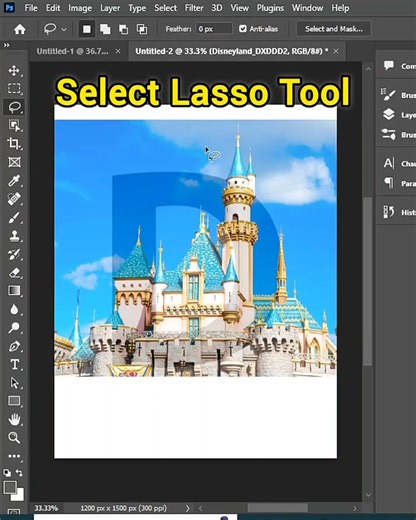Close the Untitled-2 document tab

pyautogui.click(x=336, y=51)
